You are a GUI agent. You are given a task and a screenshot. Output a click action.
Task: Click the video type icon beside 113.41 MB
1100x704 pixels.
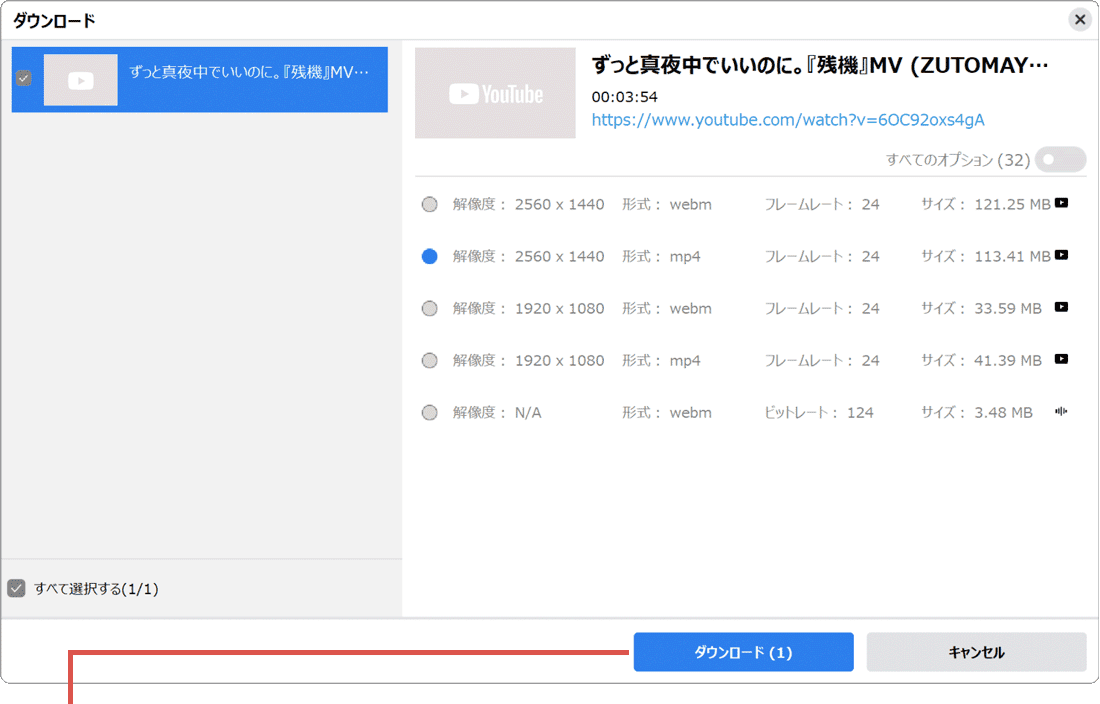pyautogui.click(x=1062, y=255)
